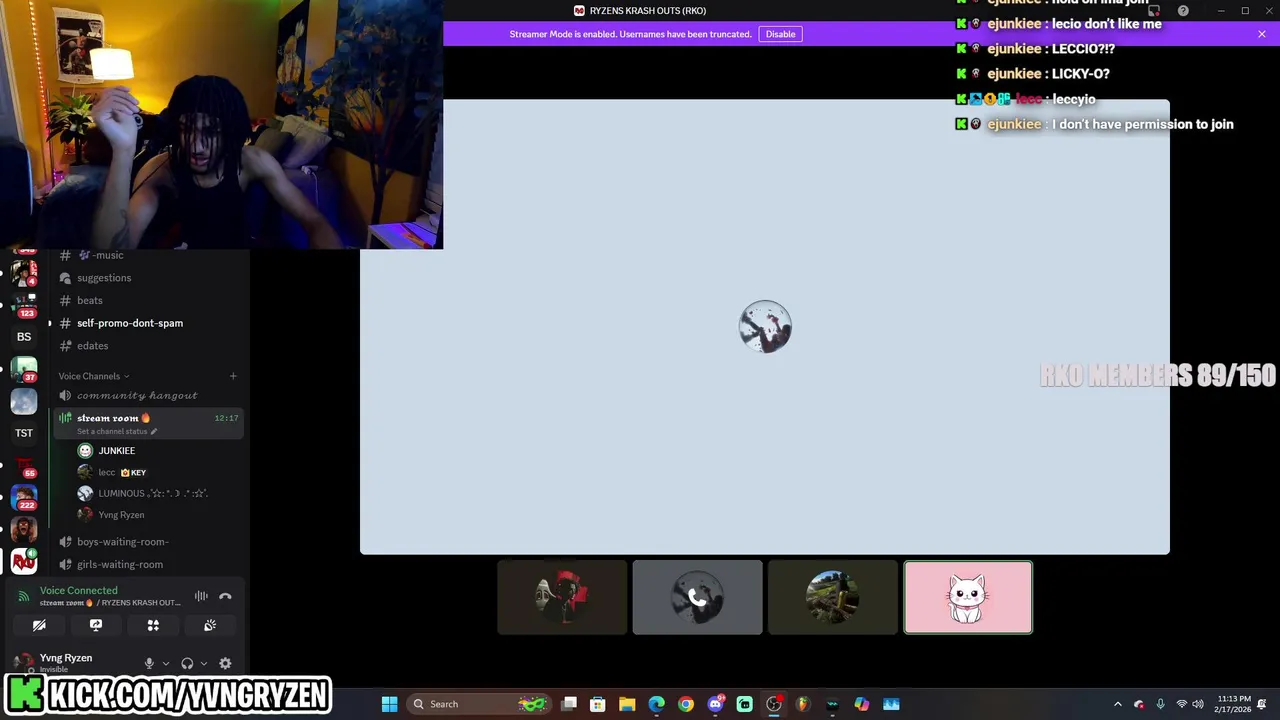Screen dimensions: 1280x720
Task: Focus the third participant tile with outdoor avatar
Action: (x=832, y=598)
